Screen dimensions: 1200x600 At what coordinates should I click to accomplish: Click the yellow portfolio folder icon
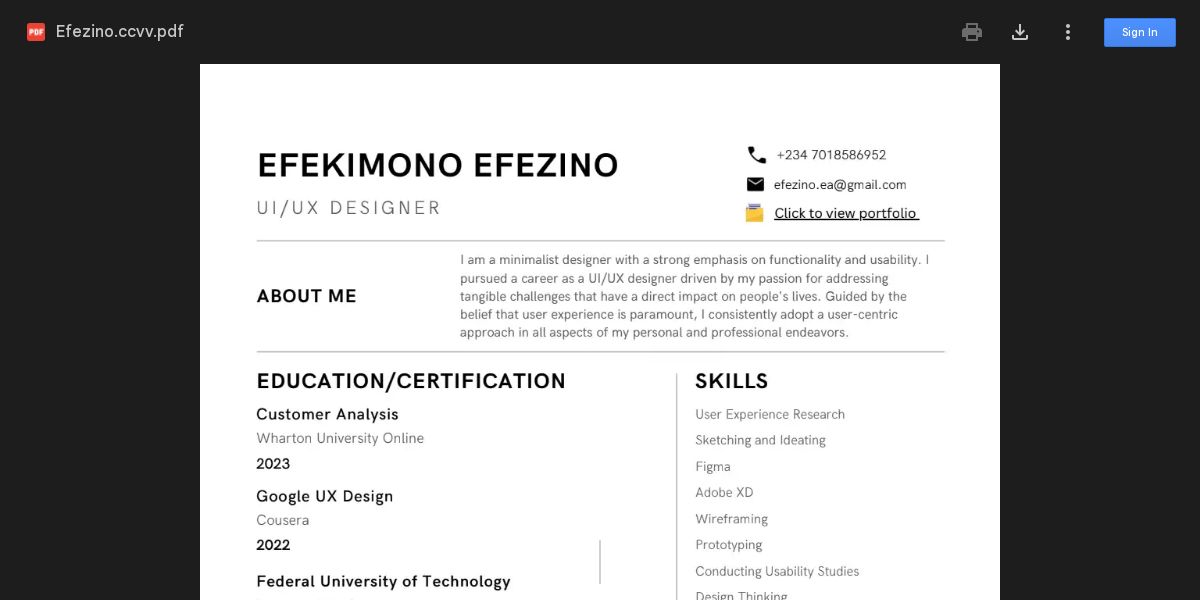pos(754,213)
